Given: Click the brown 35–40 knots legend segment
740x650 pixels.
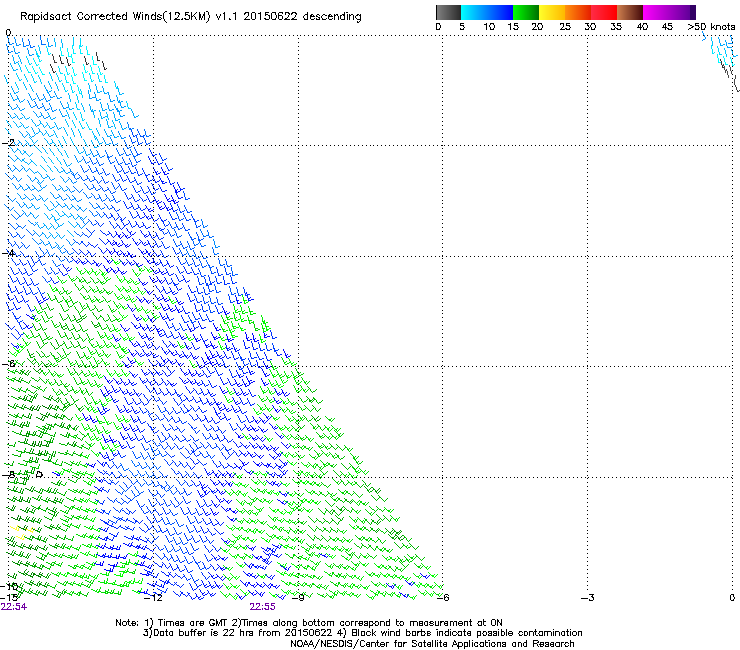Looking at the screenshot, I should [x=630, y=12].
